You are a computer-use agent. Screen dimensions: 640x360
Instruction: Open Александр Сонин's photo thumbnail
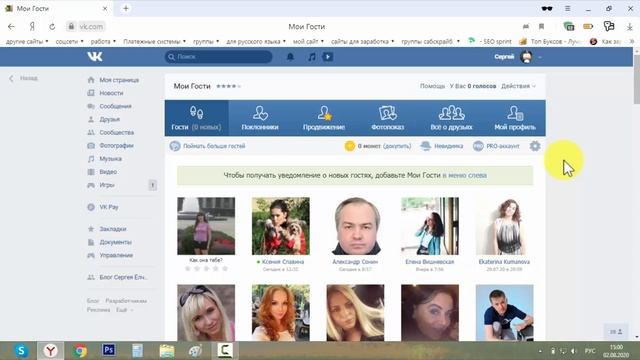pyautogui.click(x=356, y=226)
